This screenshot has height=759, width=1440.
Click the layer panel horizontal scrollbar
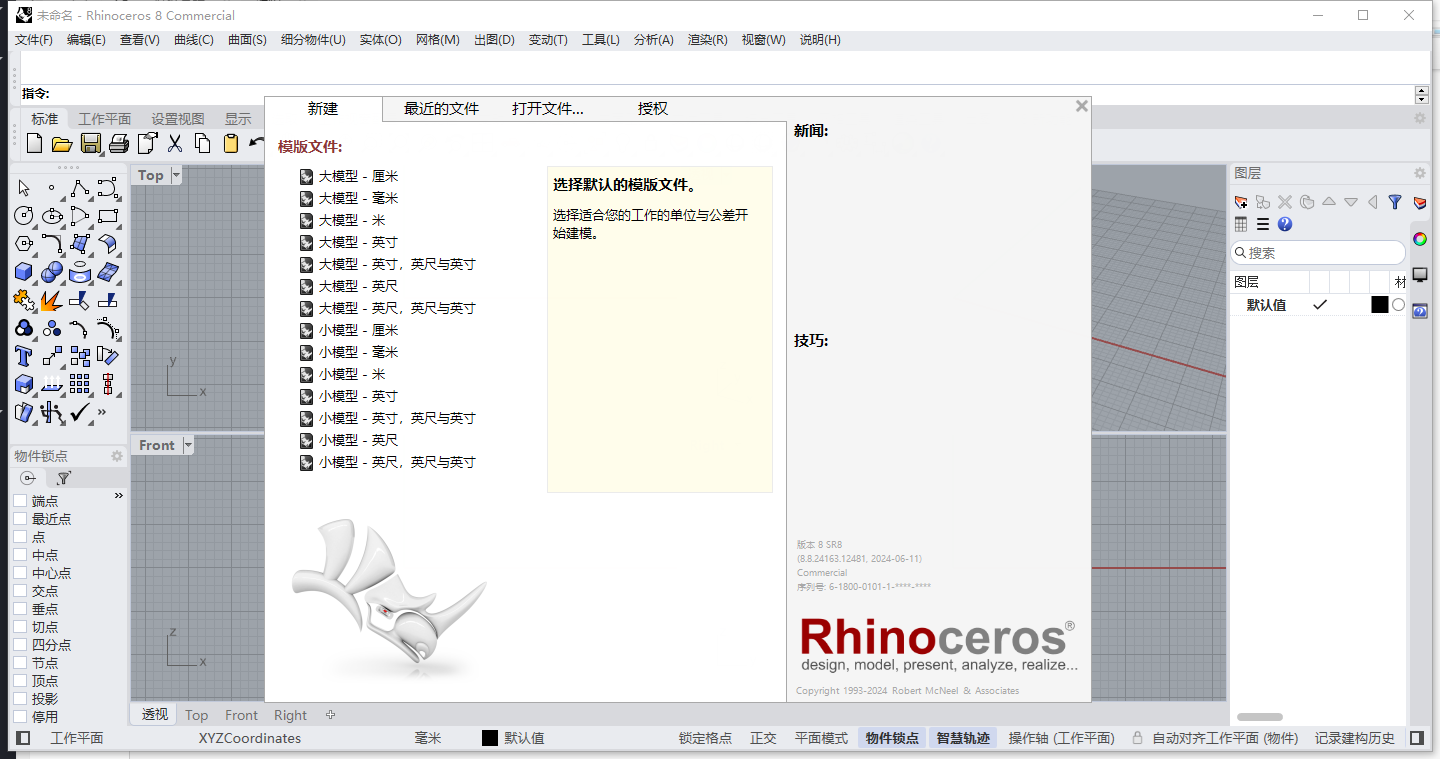pyautogui.click(x=1259, y=717)
